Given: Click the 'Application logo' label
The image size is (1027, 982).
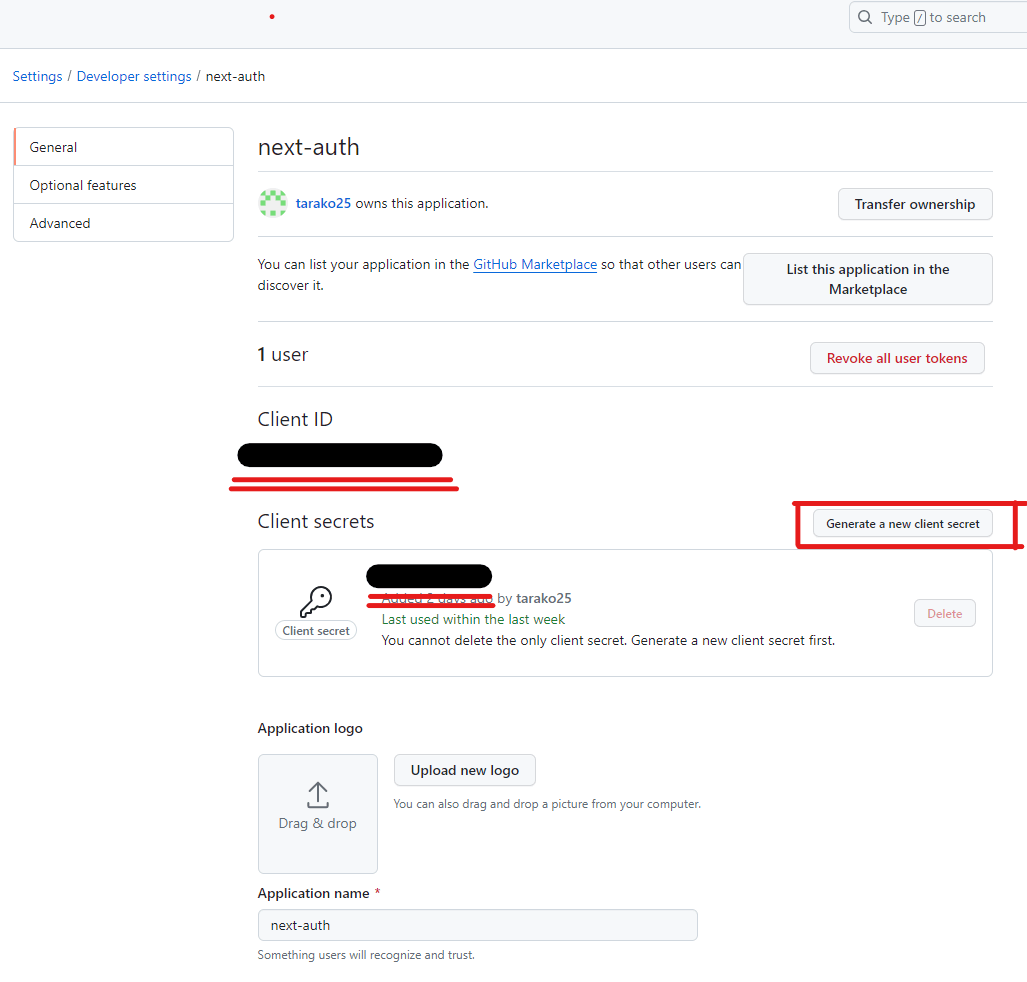Looking at the screenshot, I should [310, 728].
